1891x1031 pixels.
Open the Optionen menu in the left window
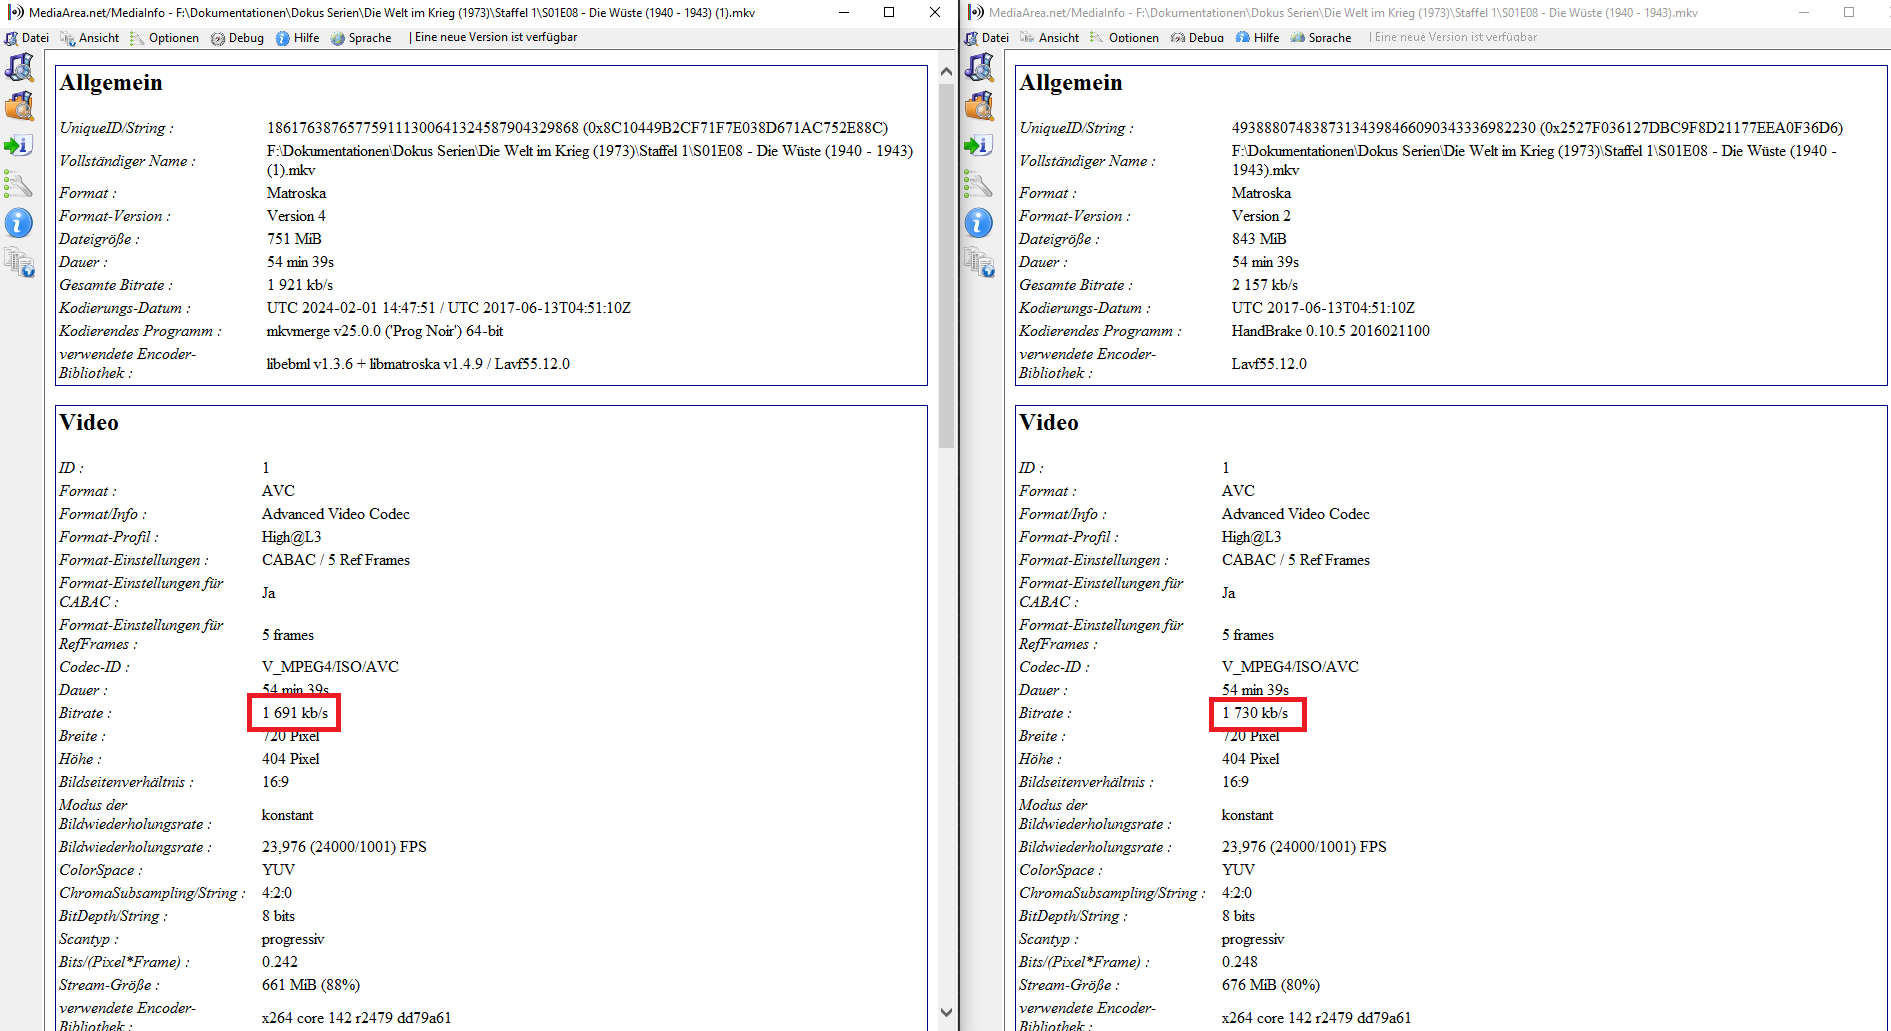click(164, 38)
